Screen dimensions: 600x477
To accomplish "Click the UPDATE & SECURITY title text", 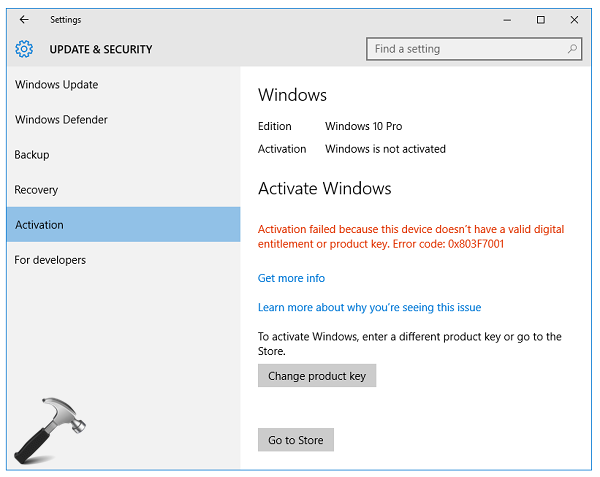I will [x=101, y=49].
